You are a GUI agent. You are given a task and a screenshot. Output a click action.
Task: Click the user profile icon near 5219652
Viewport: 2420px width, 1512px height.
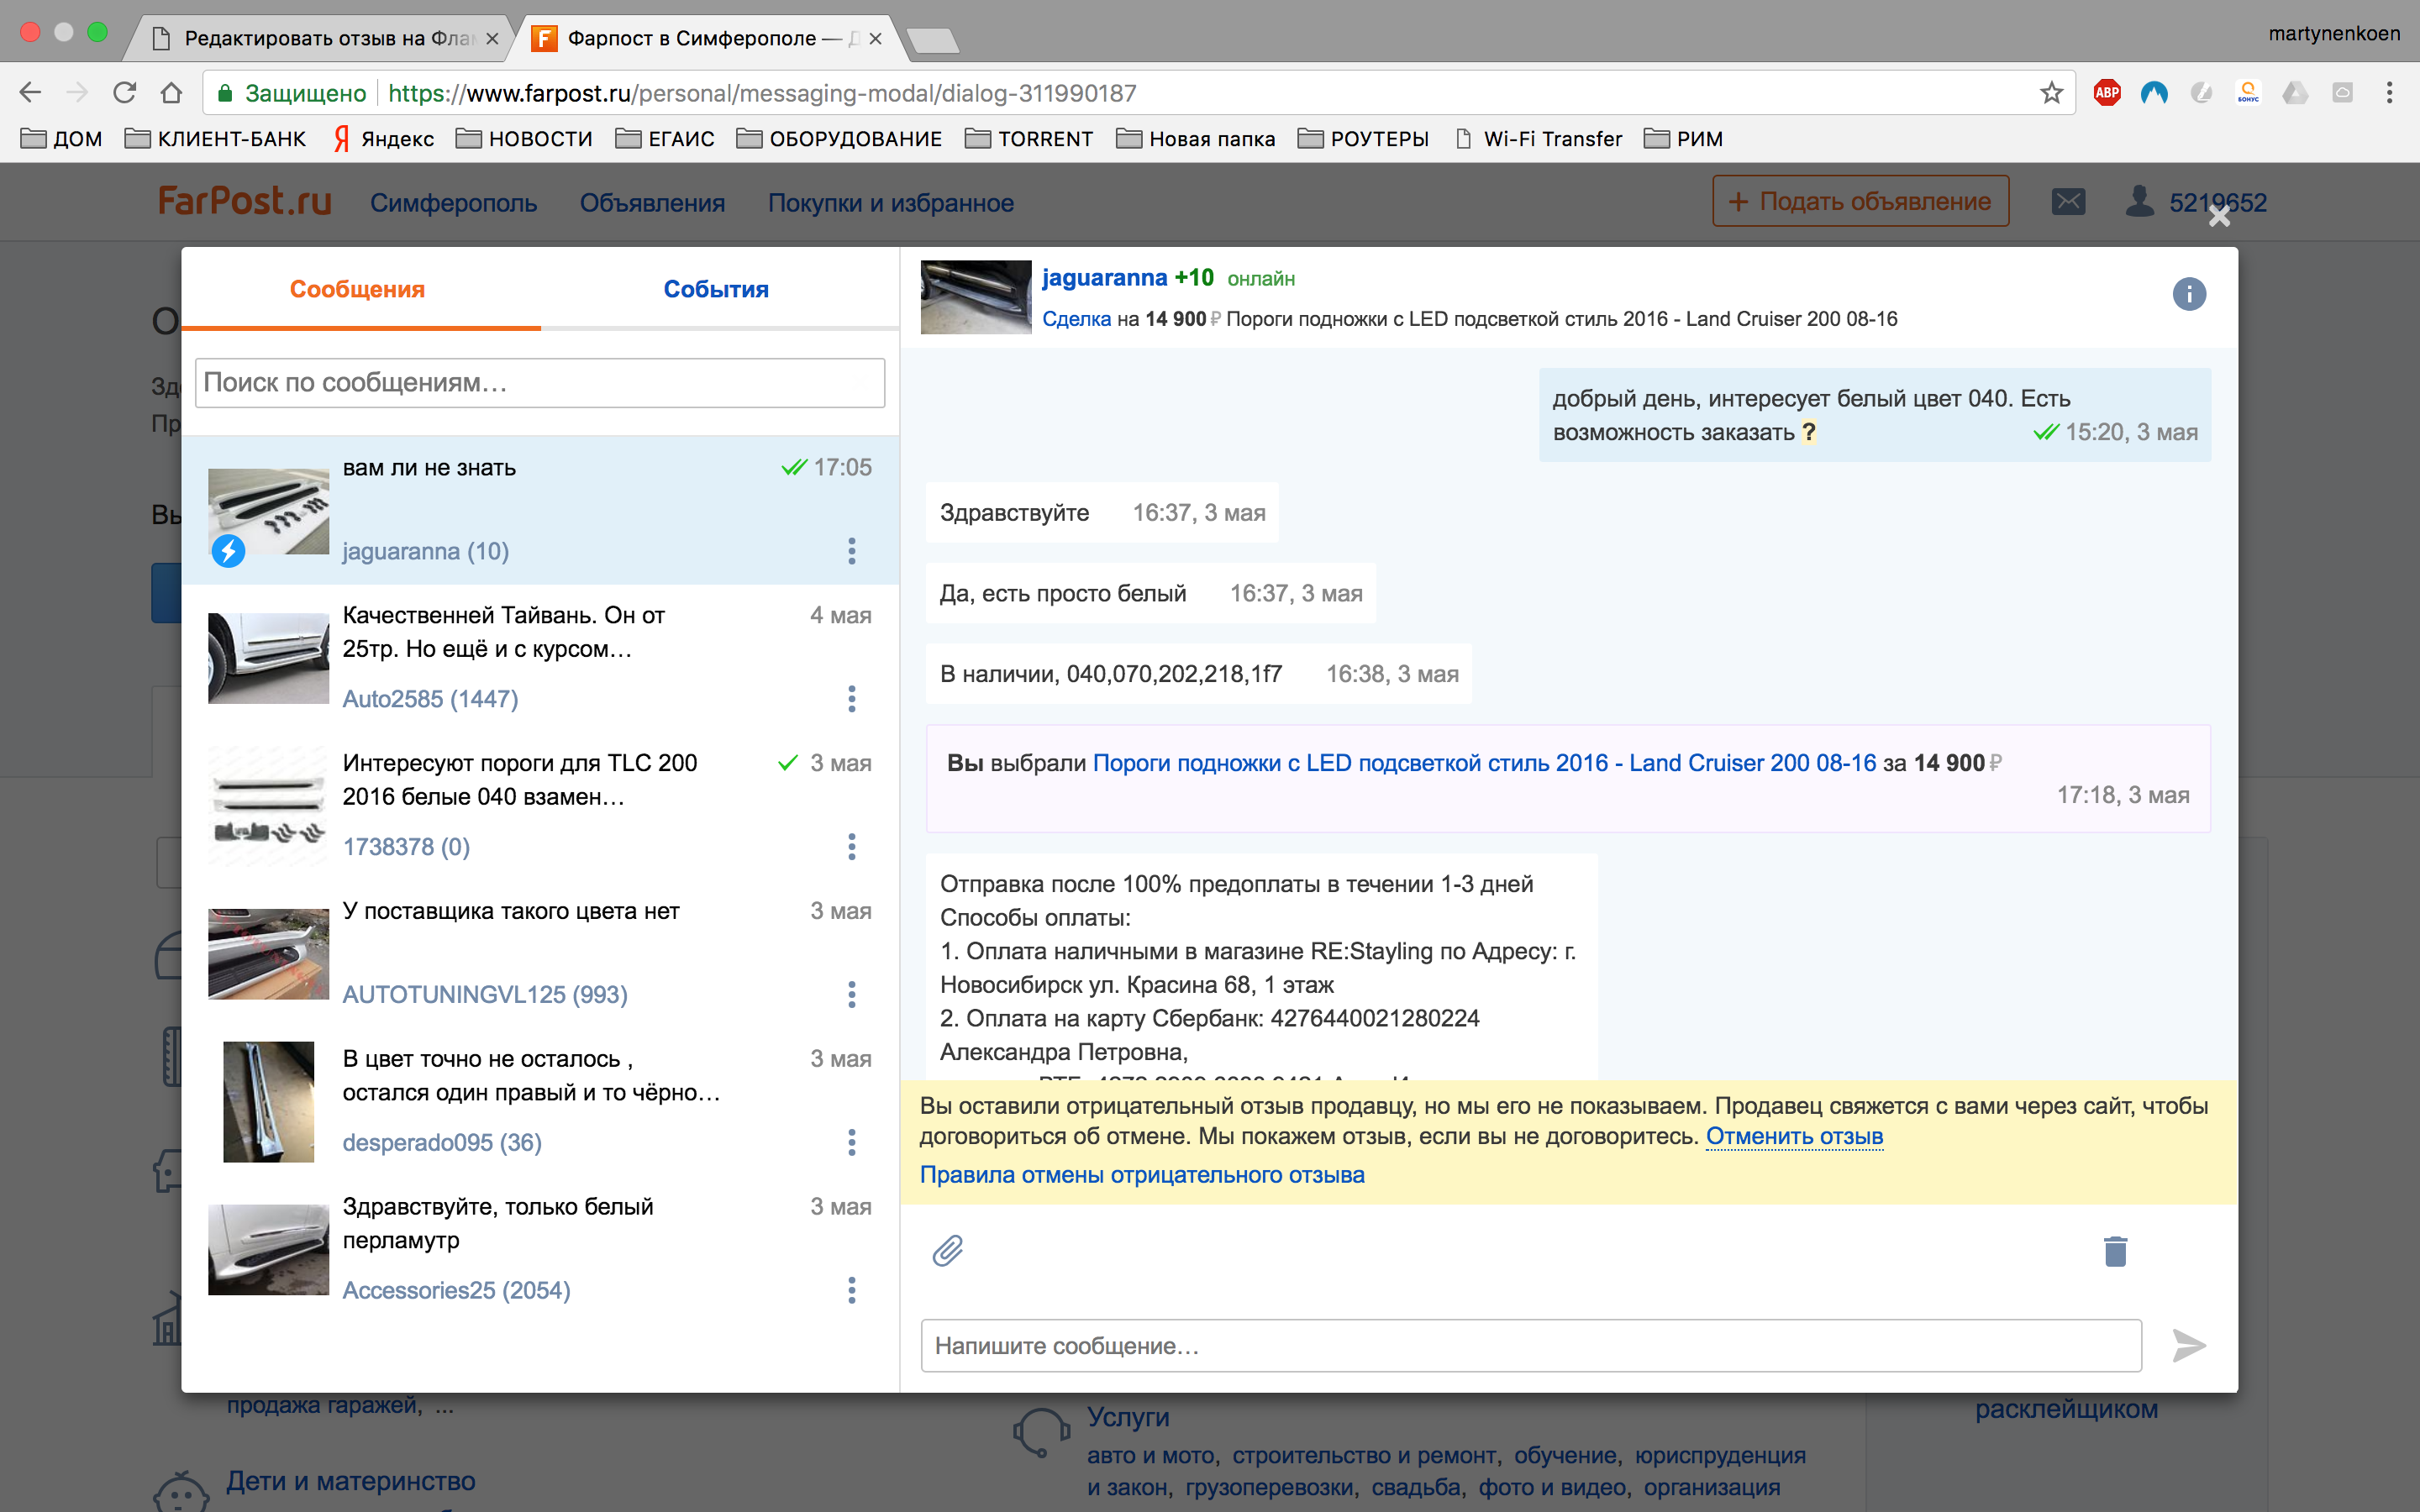pyautogui.click(x=2139, y=201)
